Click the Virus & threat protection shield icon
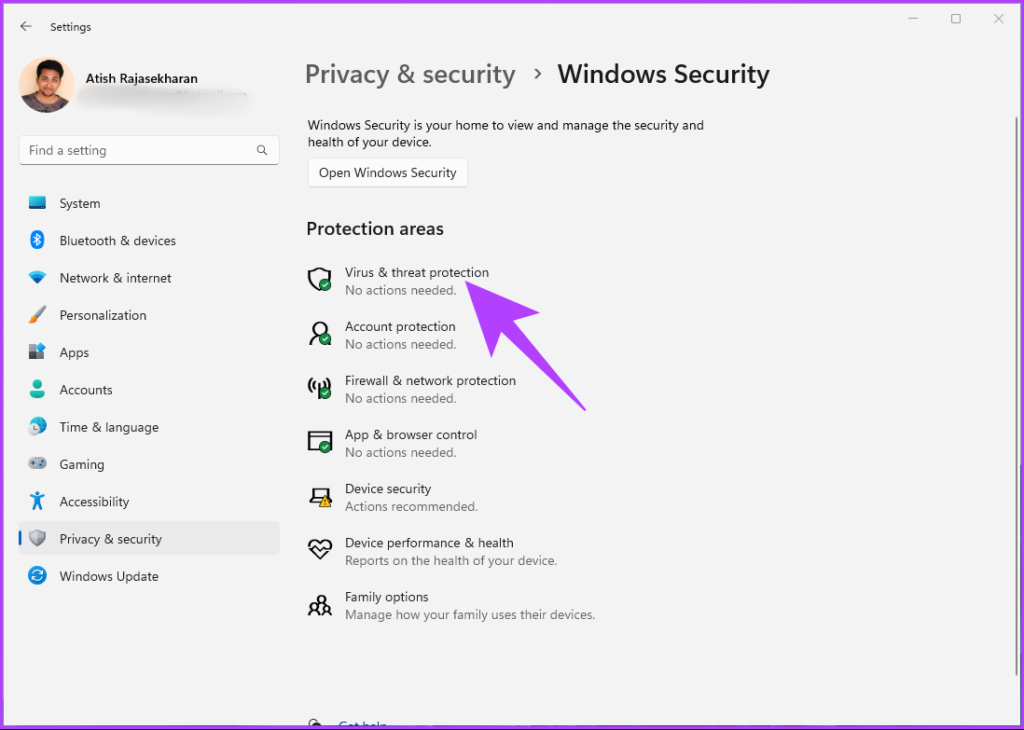 tap(319, 280)
